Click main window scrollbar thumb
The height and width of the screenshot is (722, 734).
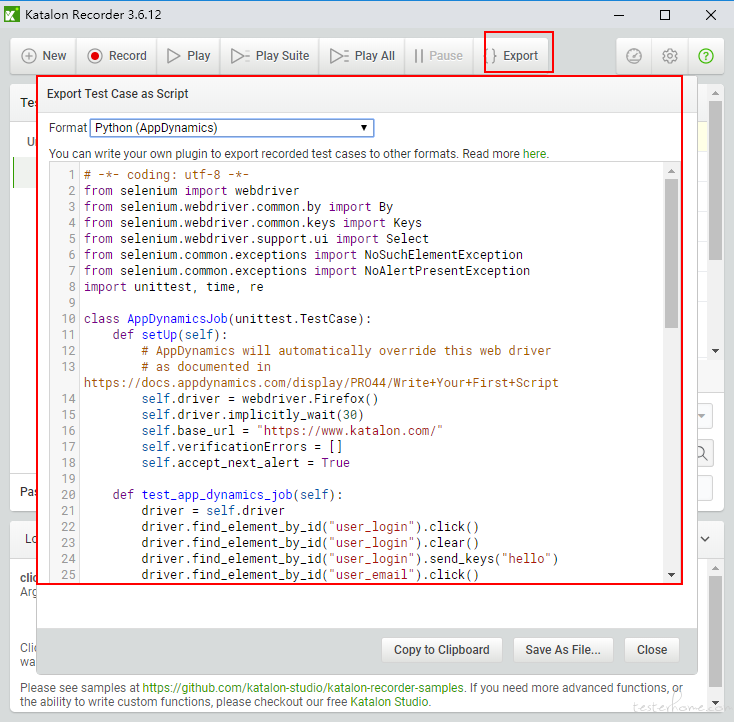point(715,180)
